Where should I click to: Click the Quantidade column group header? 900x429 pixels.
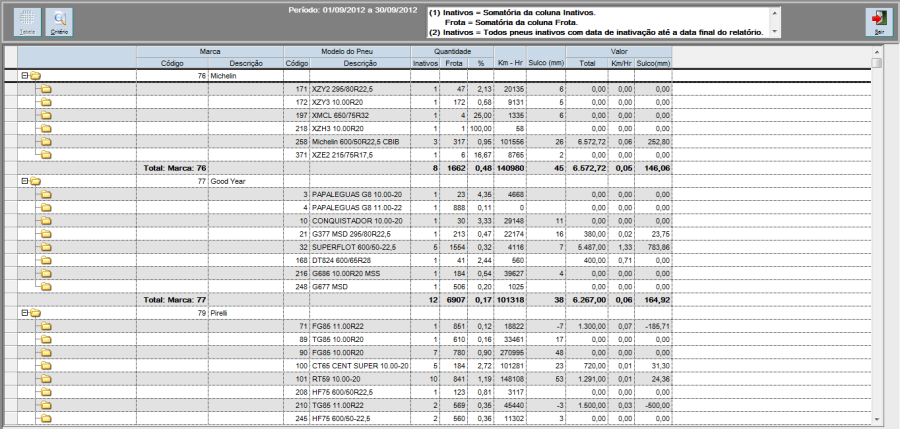452,52
